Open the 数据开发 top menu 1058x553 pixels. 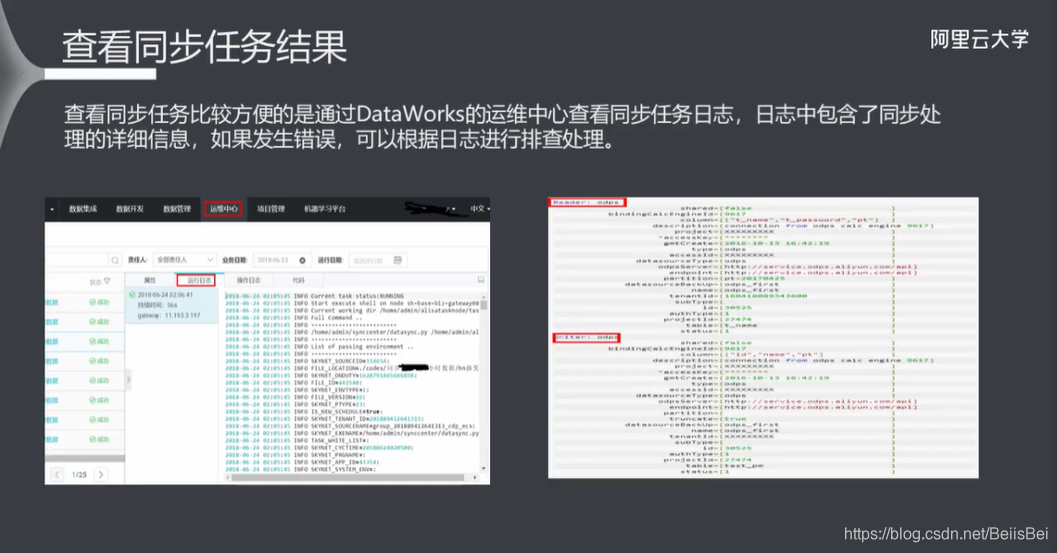click(x=130, y=209)
